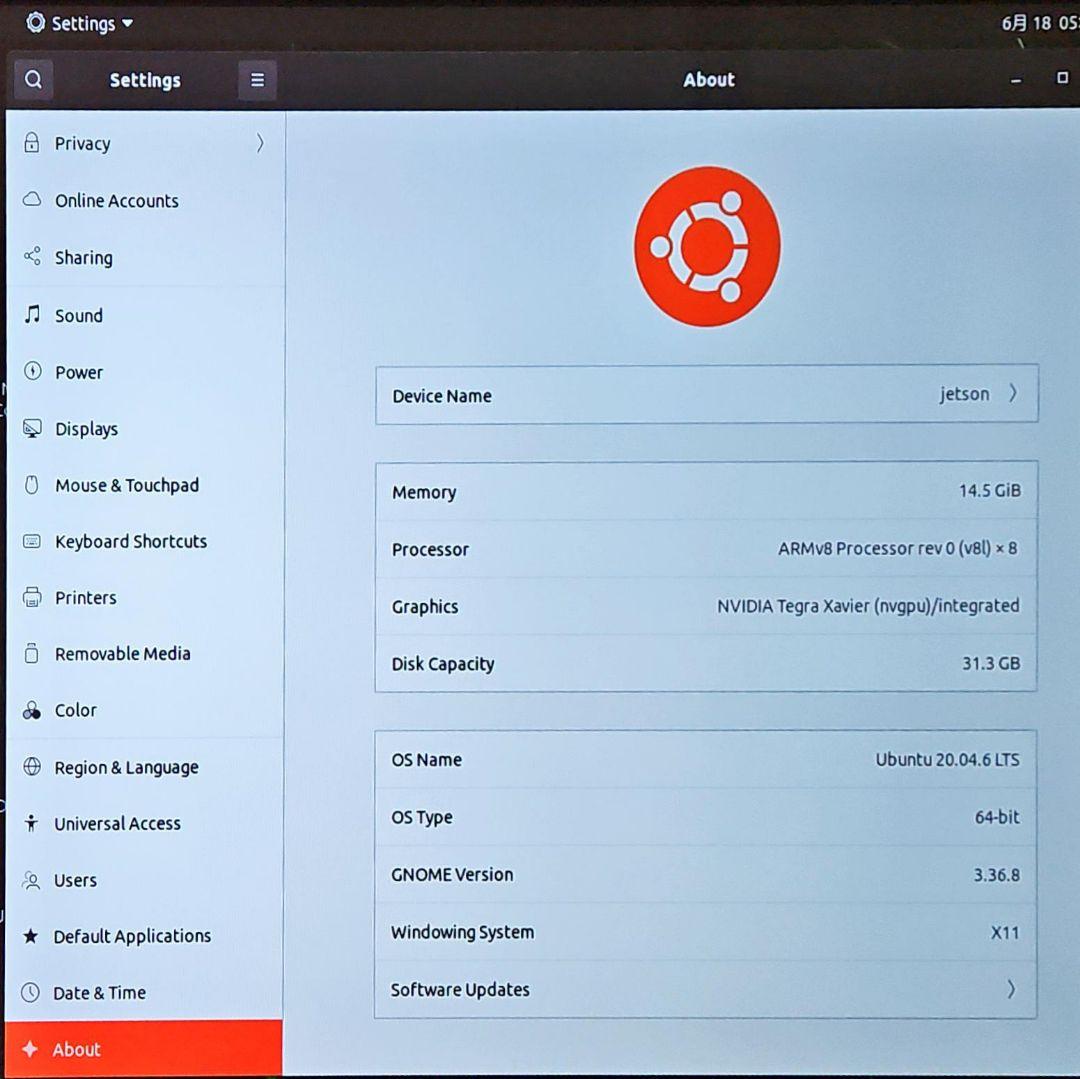The image size is (1080, 1079).
Task: Expand the Privacy submenu chevron
Action: [260, 143]
